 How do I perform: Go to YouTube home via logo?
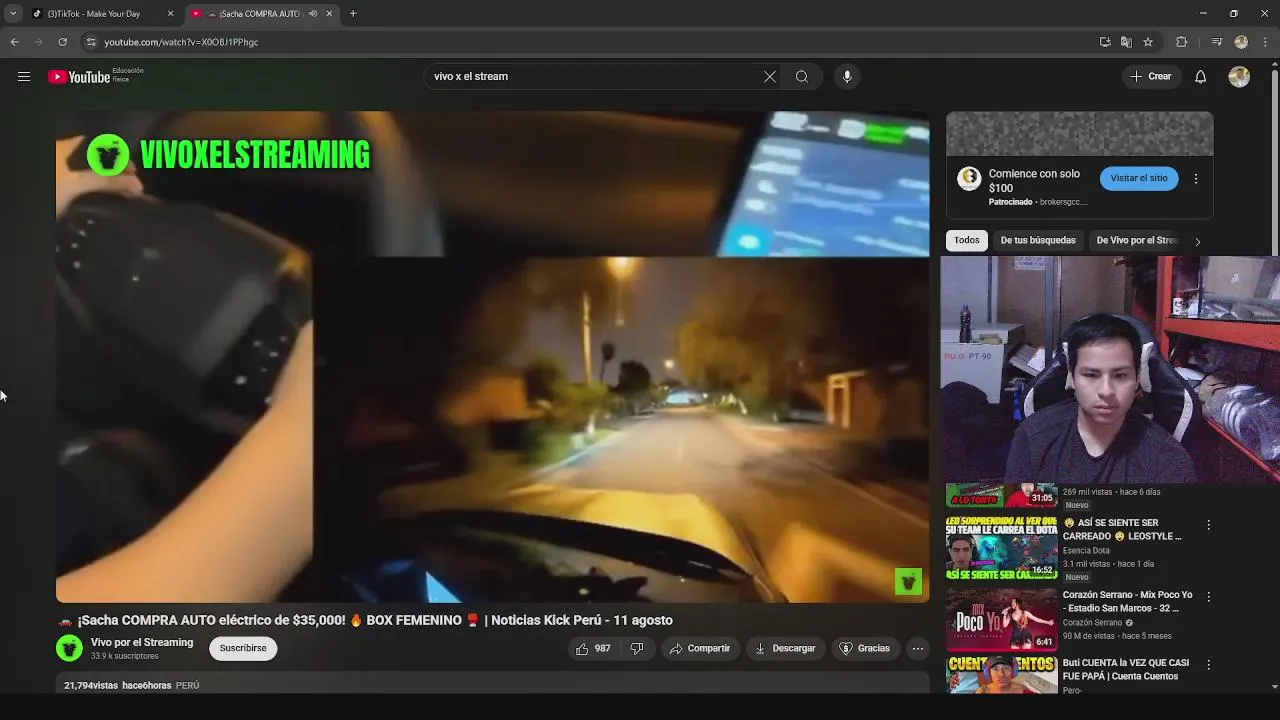click(79, 77)
